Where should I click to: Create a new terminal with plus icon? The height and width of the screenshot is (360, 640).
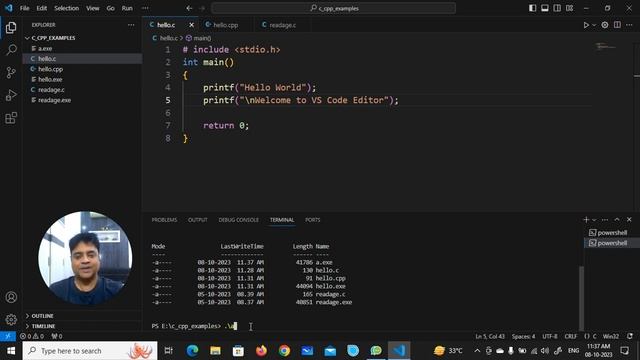[586, 220]
